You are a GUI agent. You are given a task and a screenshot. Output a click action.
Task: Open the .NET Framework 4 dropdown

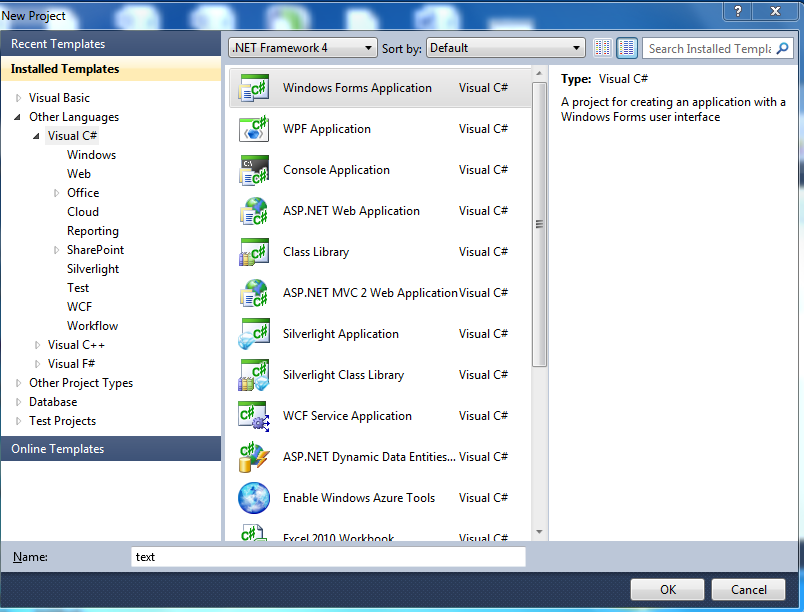pyautogui.click(x=303, y=48)
